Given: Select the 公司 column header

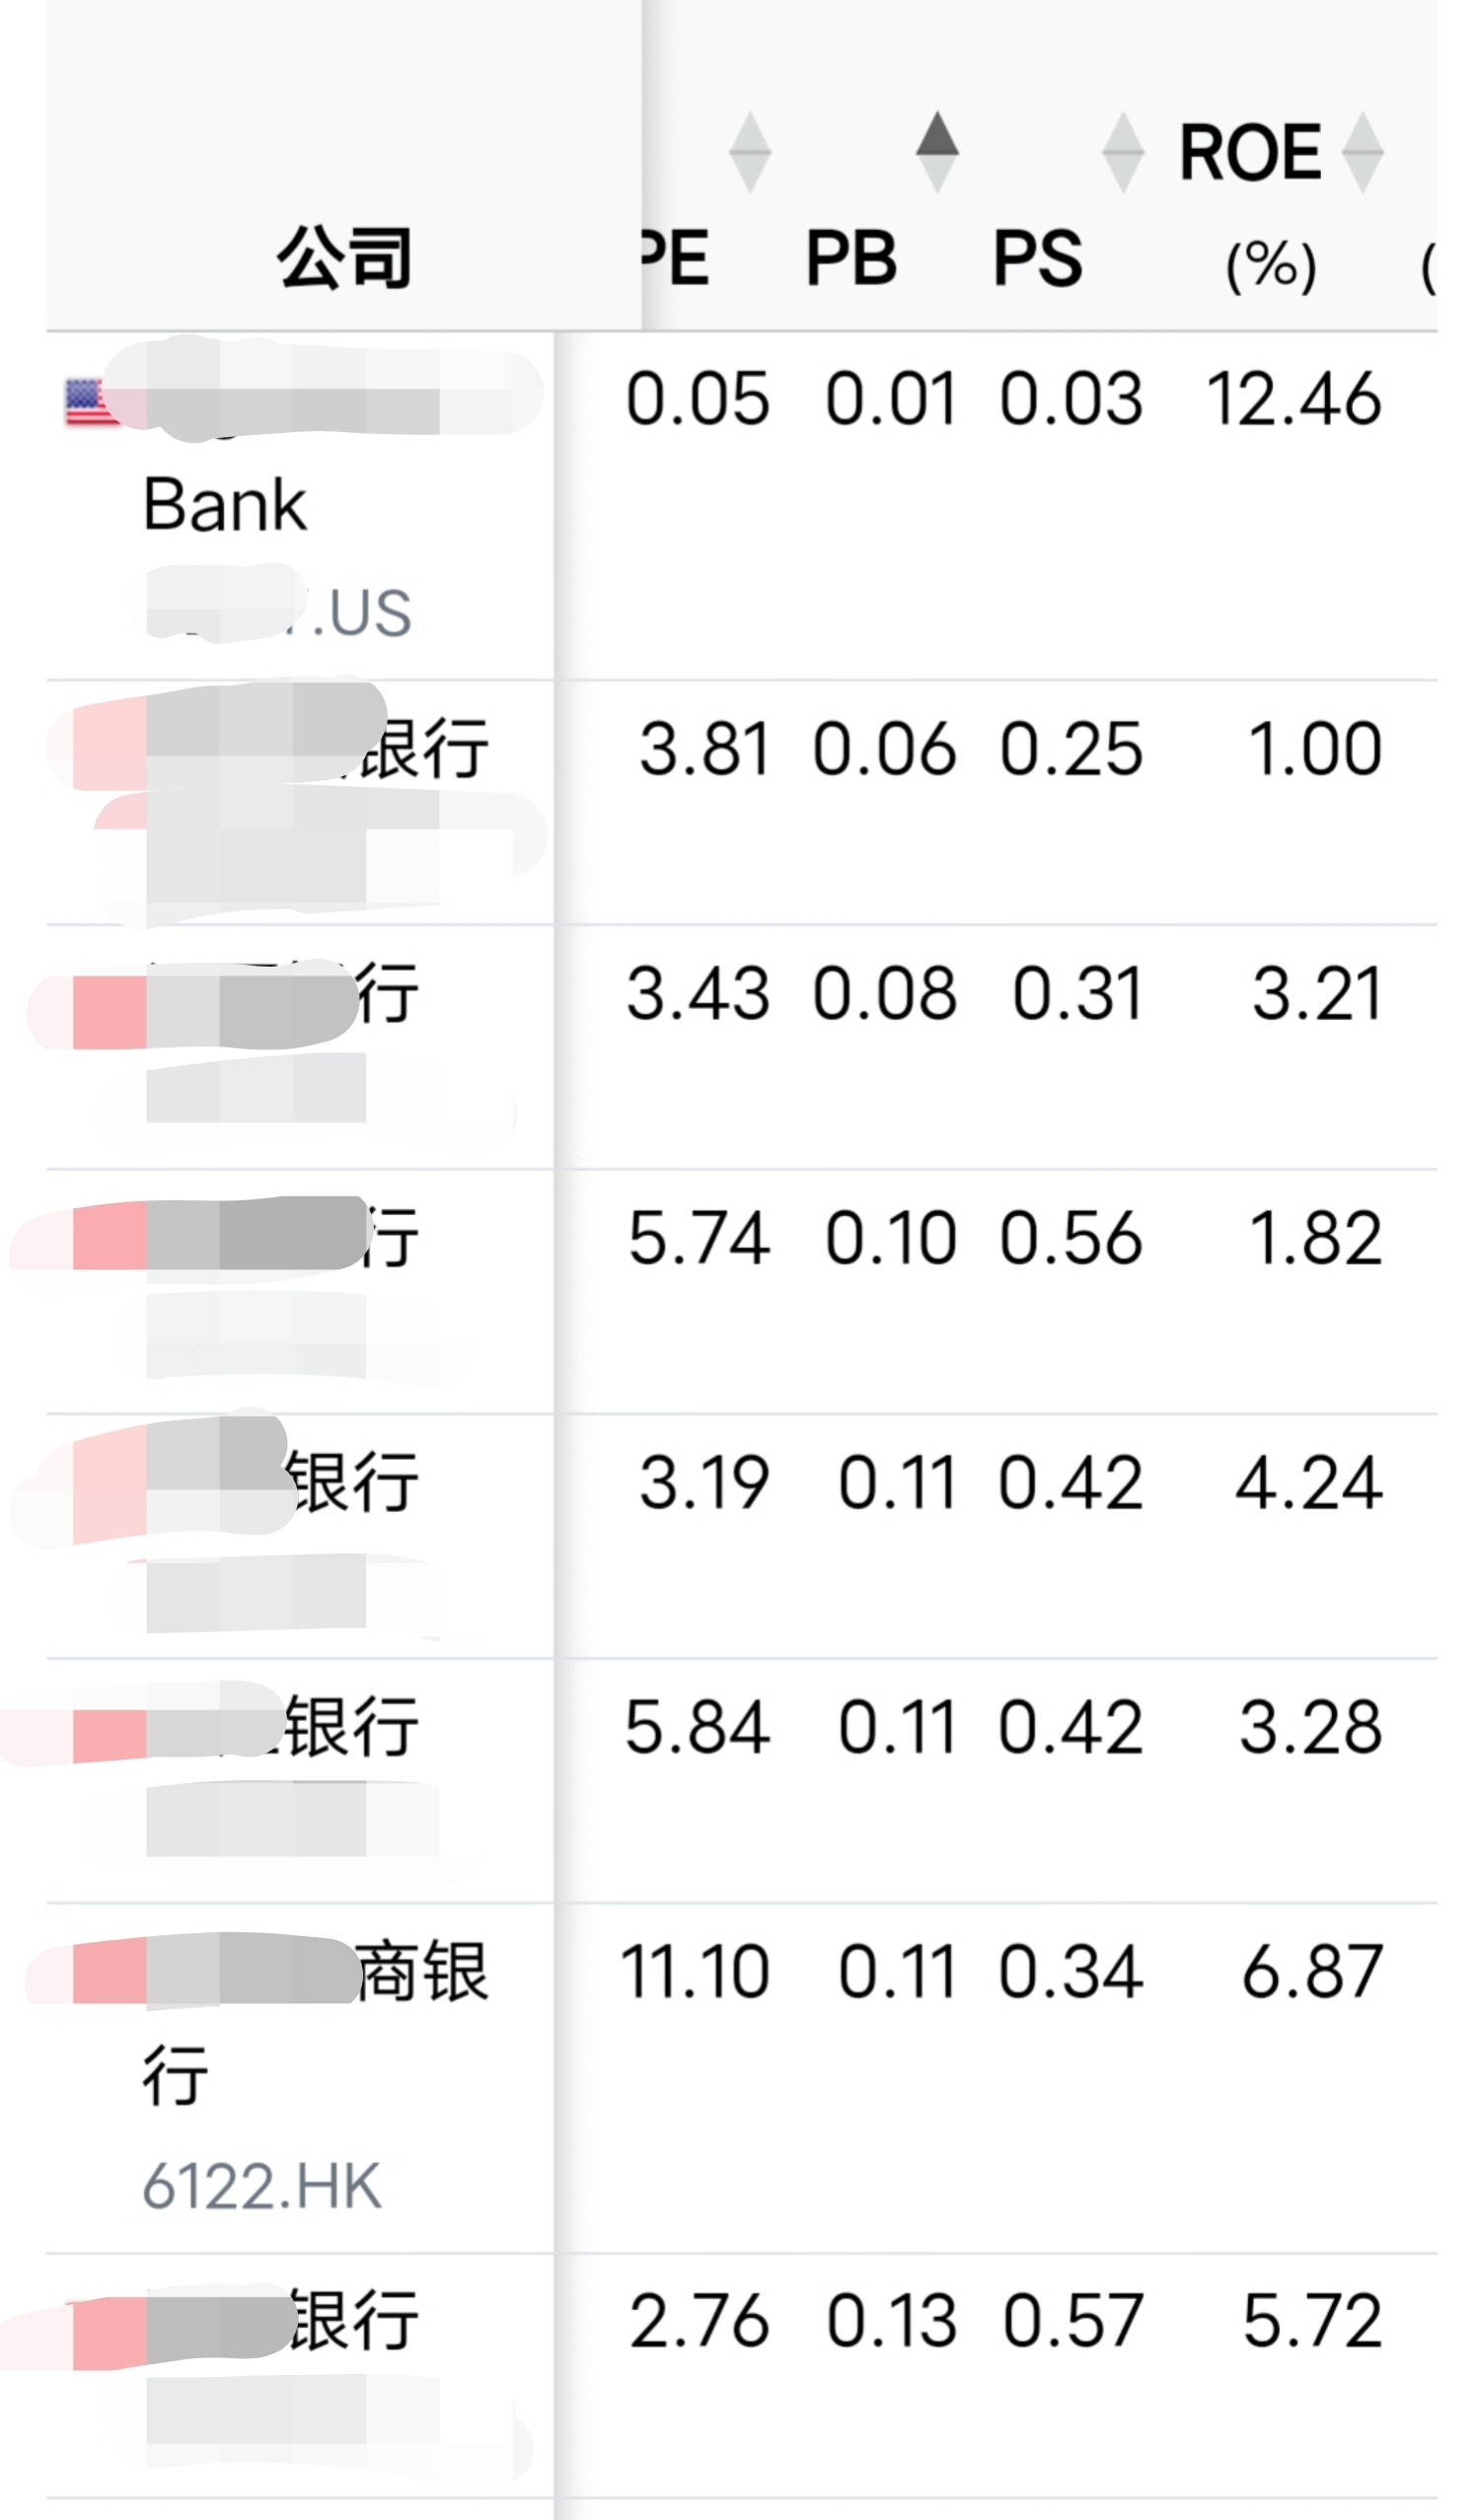Looking at the screenshot, I should coord(343,257).
